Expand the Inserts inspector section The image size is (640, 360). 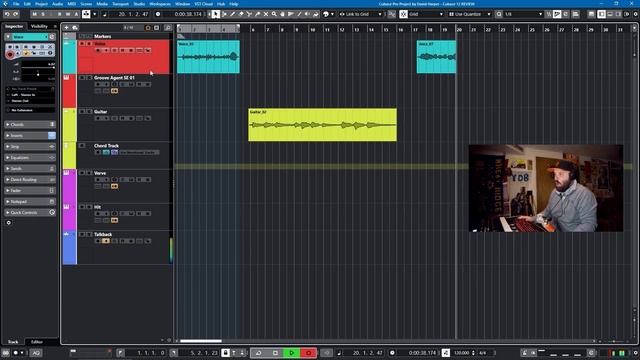pos(30,136)
